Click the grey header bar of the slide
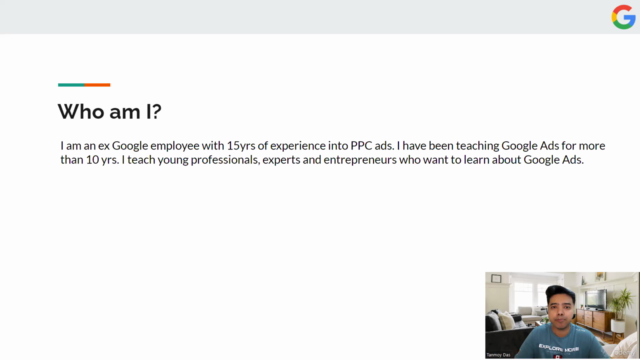The image size is (640, 360). pyautogui.click(x=320, y=17)
